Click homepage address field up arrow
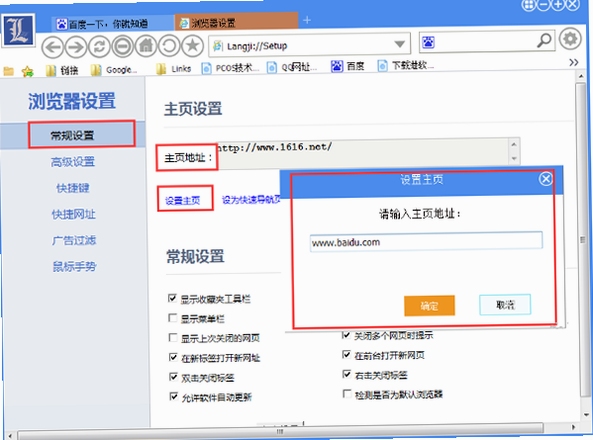The width and height of the screenshot is (593, 440). pos(514,144)
